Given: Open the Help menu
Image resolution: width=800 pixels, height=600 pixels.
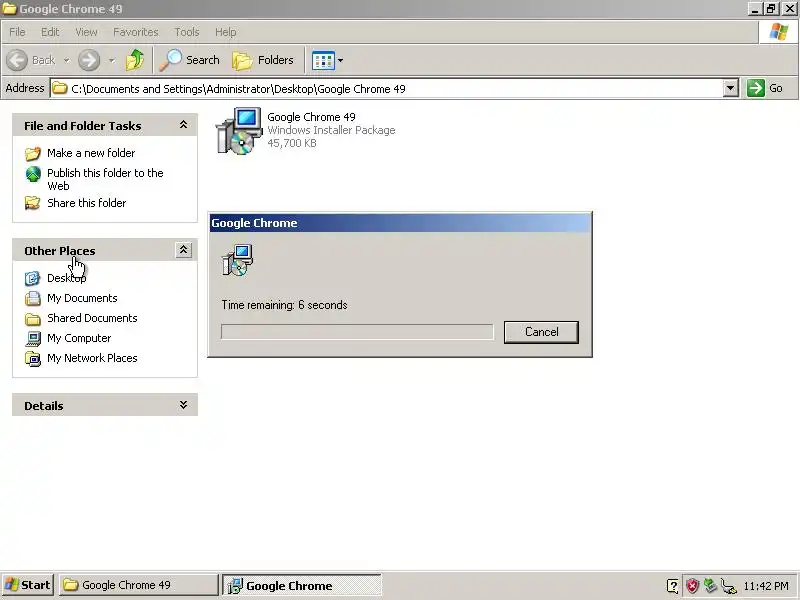Looking at the screenshot, I should pos(226,32).
